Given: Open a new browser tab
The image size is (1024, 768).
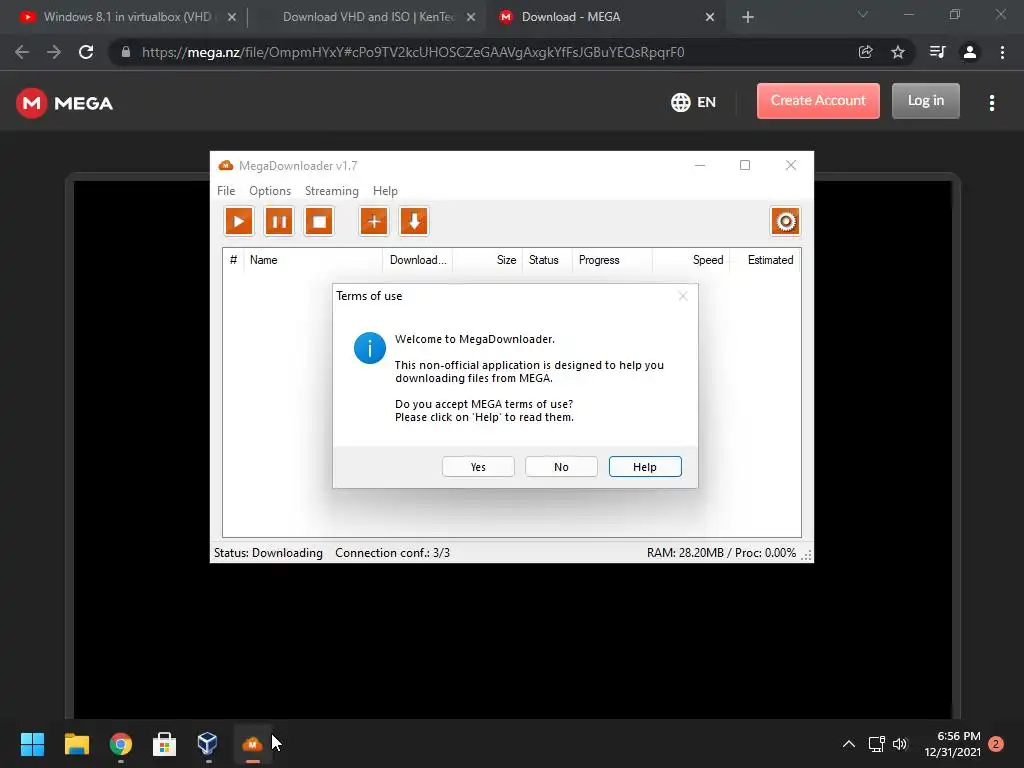Looking at the screenshot, I should pyautogui.click(x=748, y=17).
